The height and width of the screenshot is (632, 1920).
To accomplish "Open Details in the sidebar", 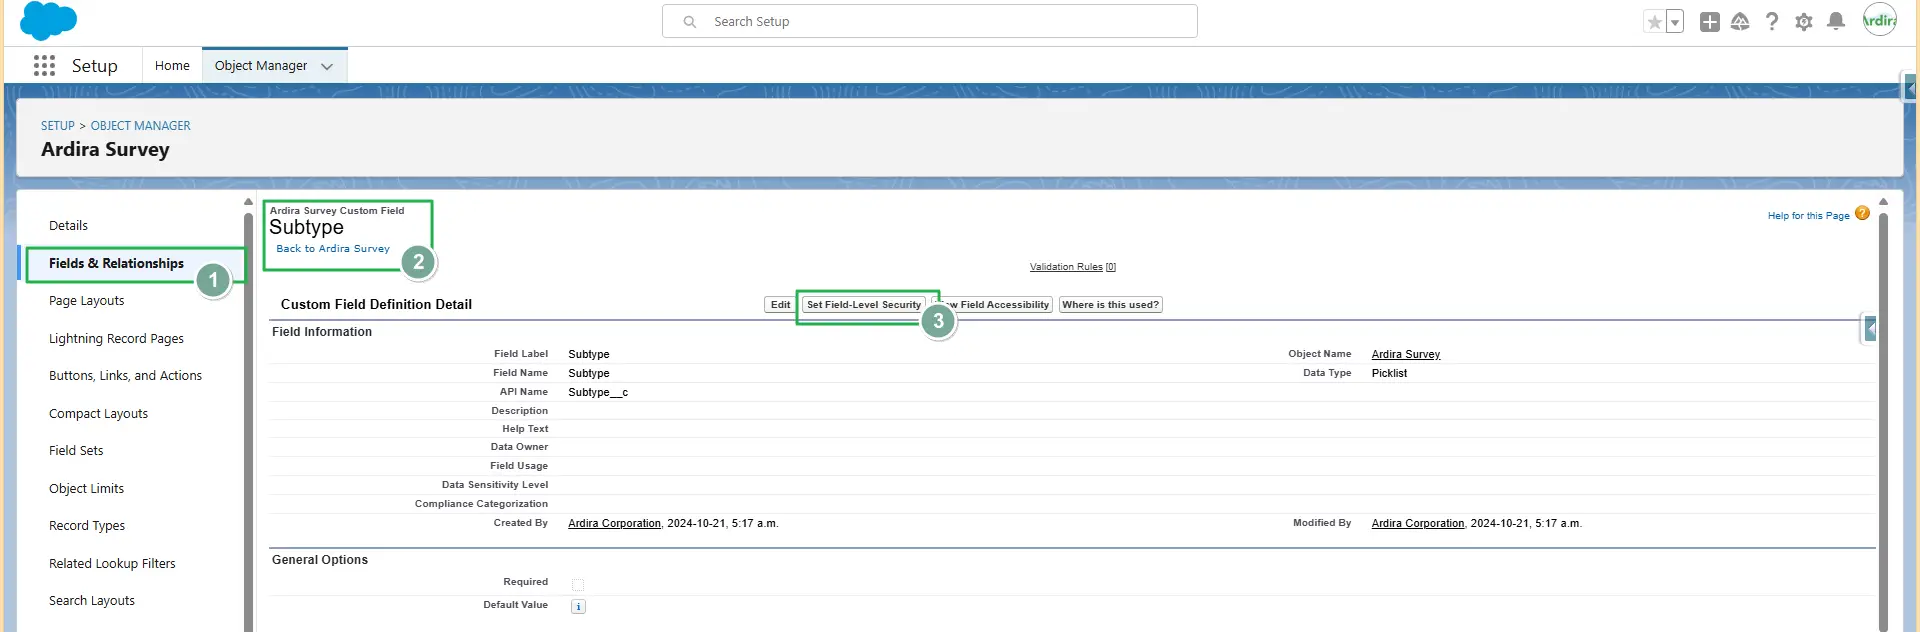I will point(68,226).
